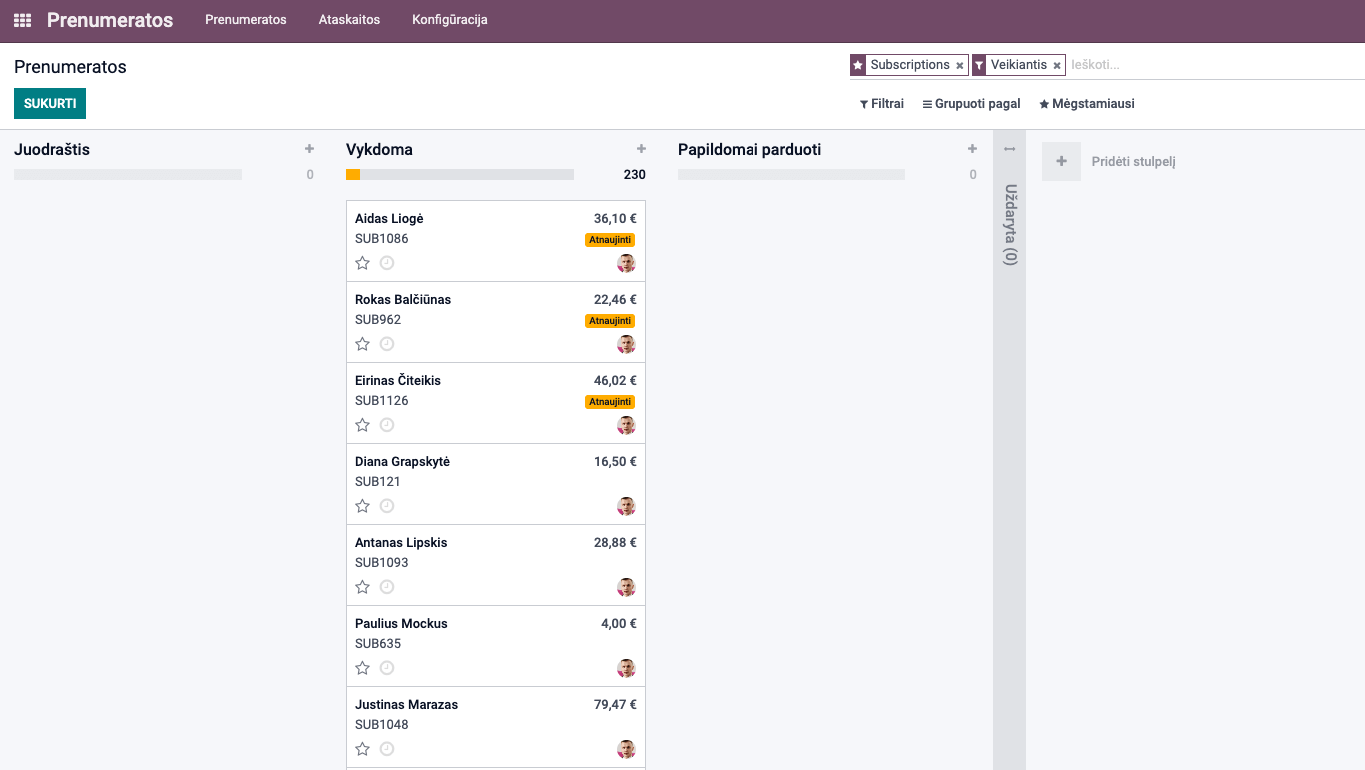Click the SUKURTI button

pos(50,104)
